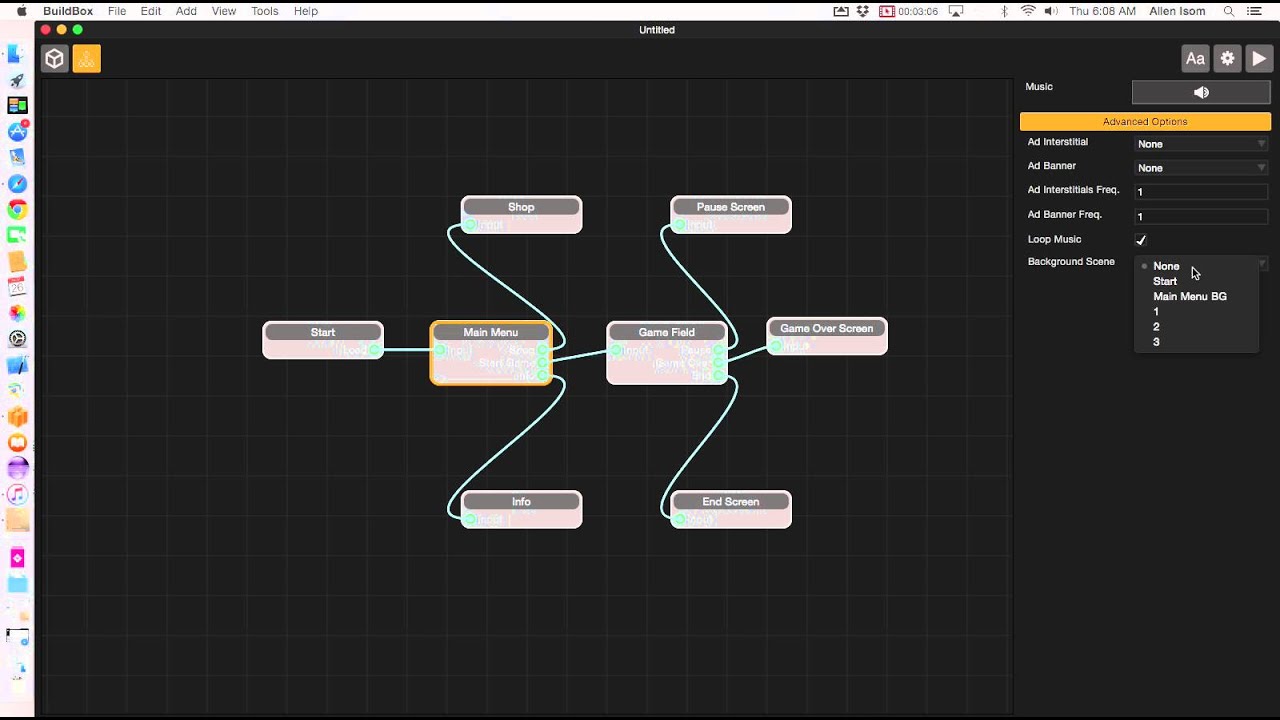Open the volume control in menu bar
1280x720 pixels.
(x=1051, y=11)
